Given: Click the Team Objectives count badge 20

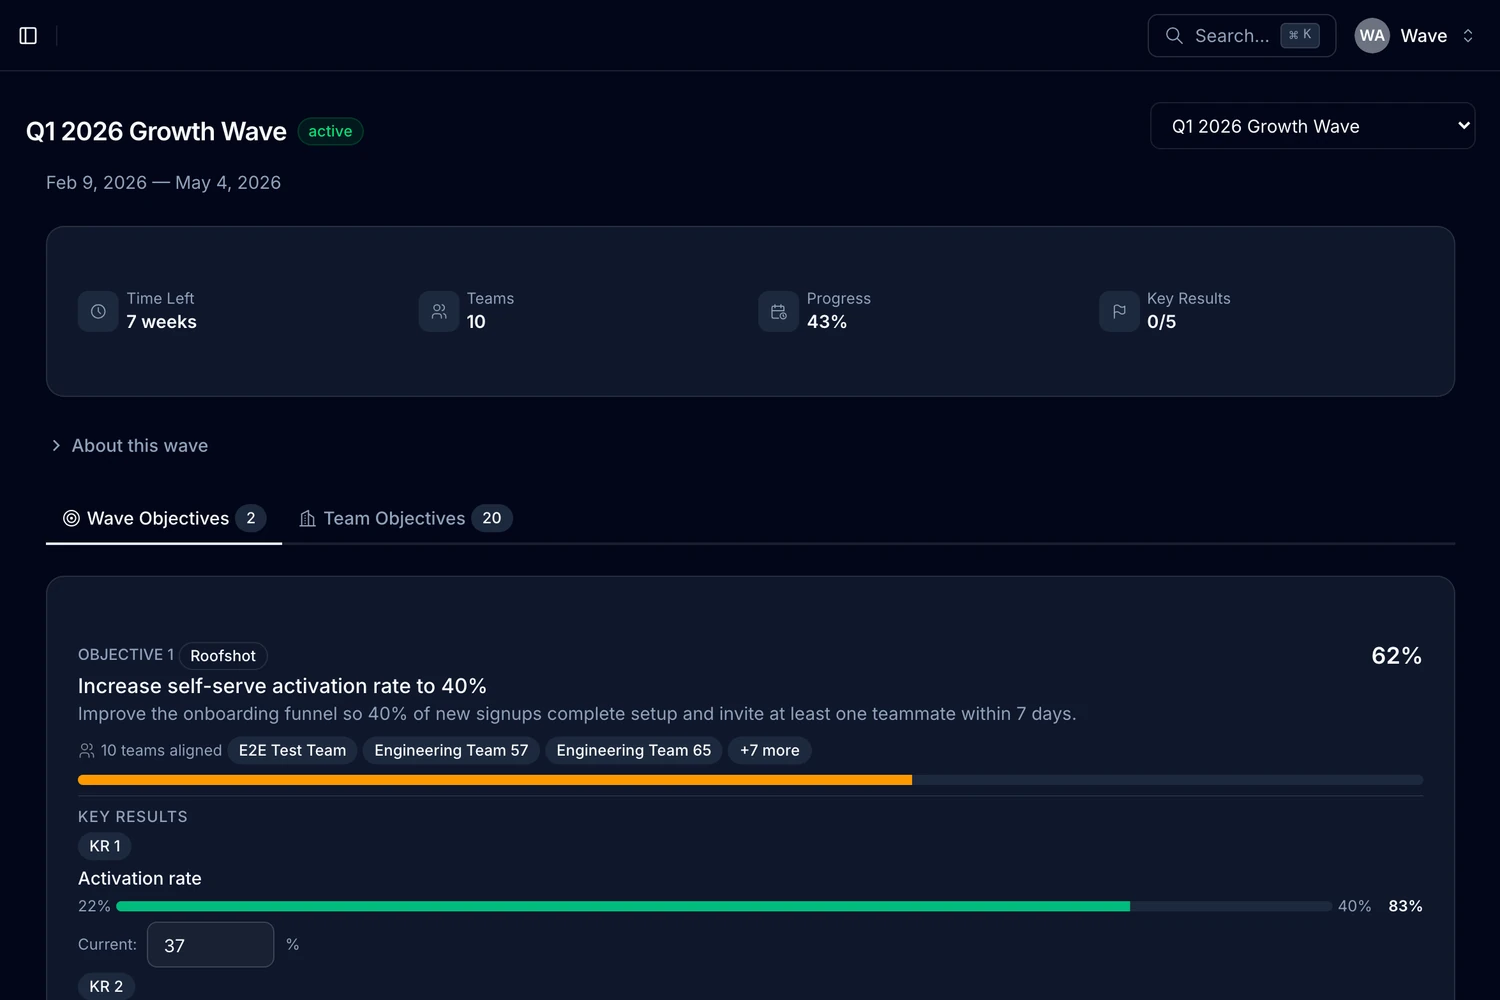Looking at the screenshot, I should click(x=492, y=518).
